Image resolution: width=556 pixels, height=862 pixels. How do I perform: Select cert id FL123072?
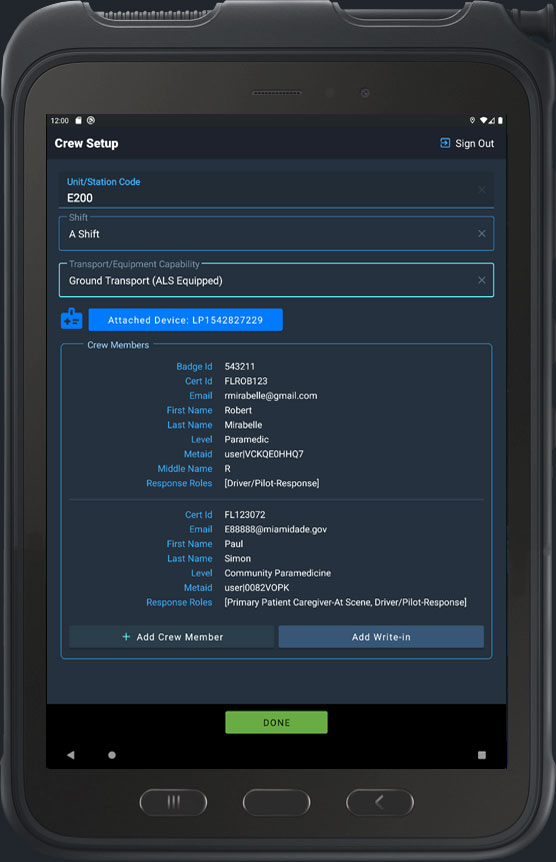coord(245,515)
